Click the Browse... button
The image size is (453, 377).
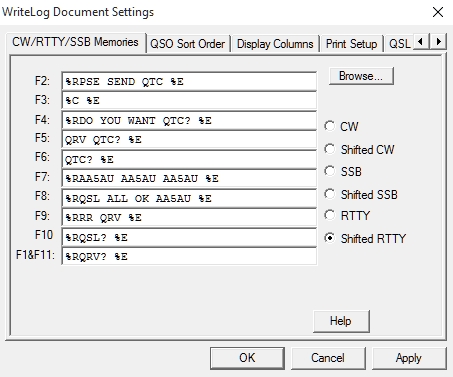(361, 76)
